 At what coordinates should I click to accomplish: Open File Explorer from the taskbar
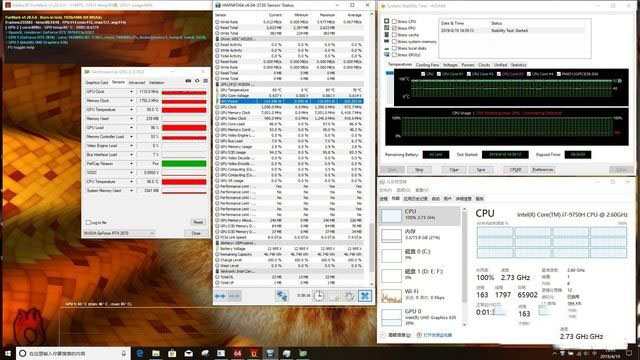tap(156, 353)
